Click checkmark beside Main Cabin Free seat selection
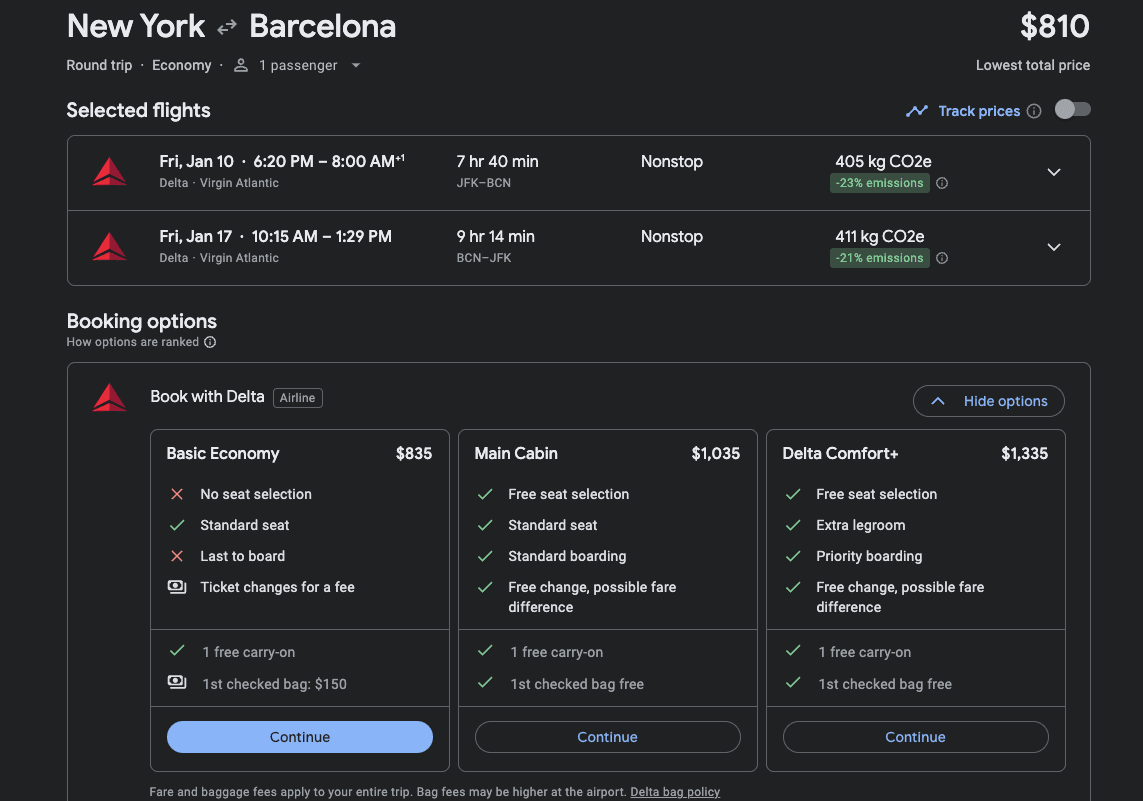1143x801 pixels. pyautogui.click(x=485, y=494)
